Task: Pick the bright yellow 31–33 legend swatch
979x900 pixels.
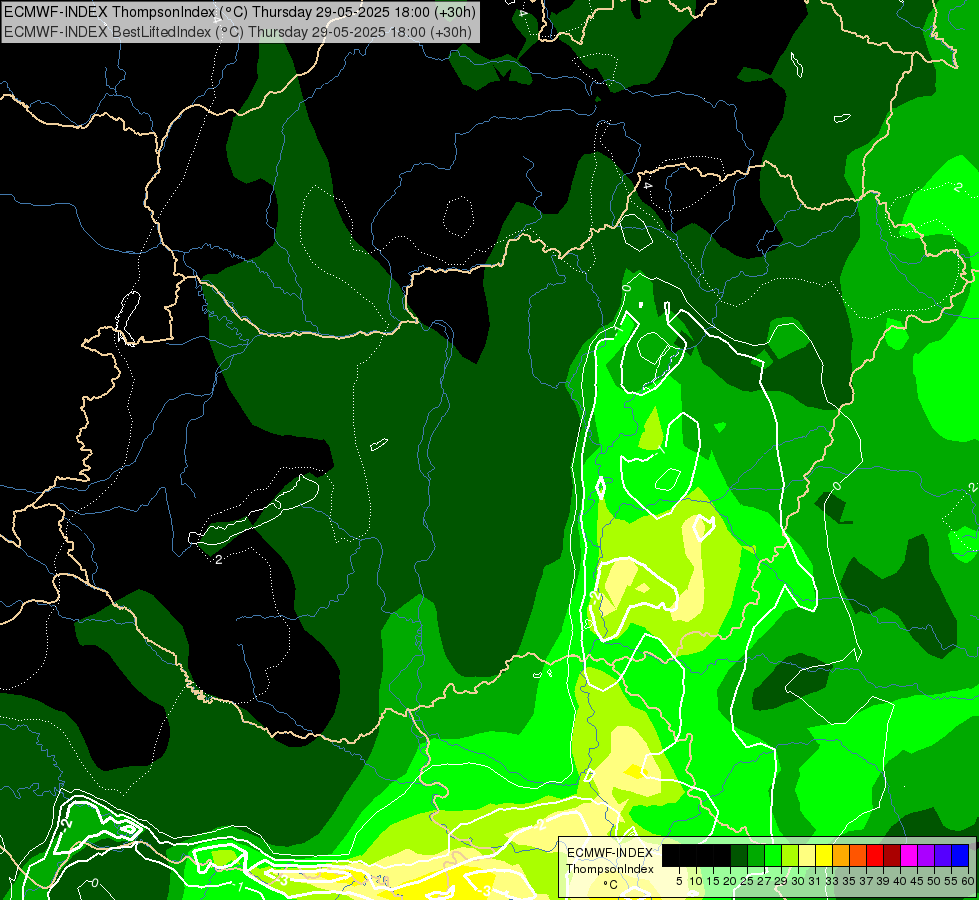Action: [824, 855]
